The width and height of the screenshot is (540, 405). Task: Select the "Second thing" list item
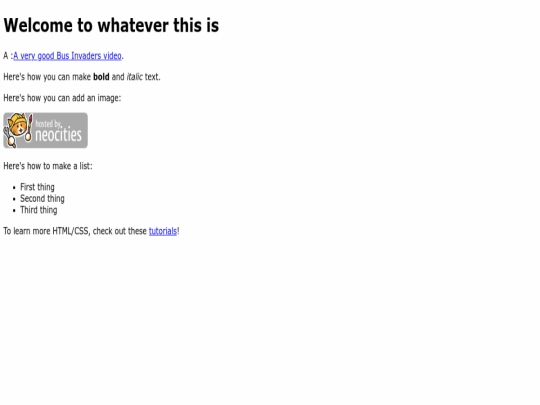(x=42, y=199)
